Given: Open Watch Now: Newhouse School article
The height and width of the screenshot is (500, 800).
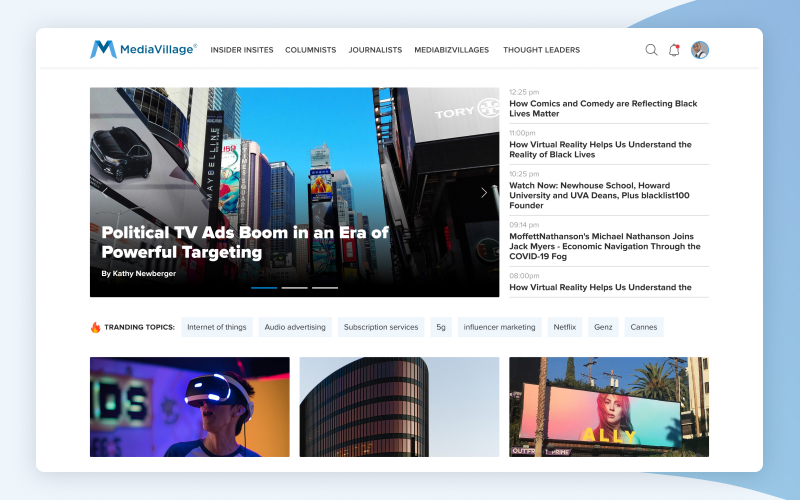Looking at the screenshot, I should tap(599, 195).
